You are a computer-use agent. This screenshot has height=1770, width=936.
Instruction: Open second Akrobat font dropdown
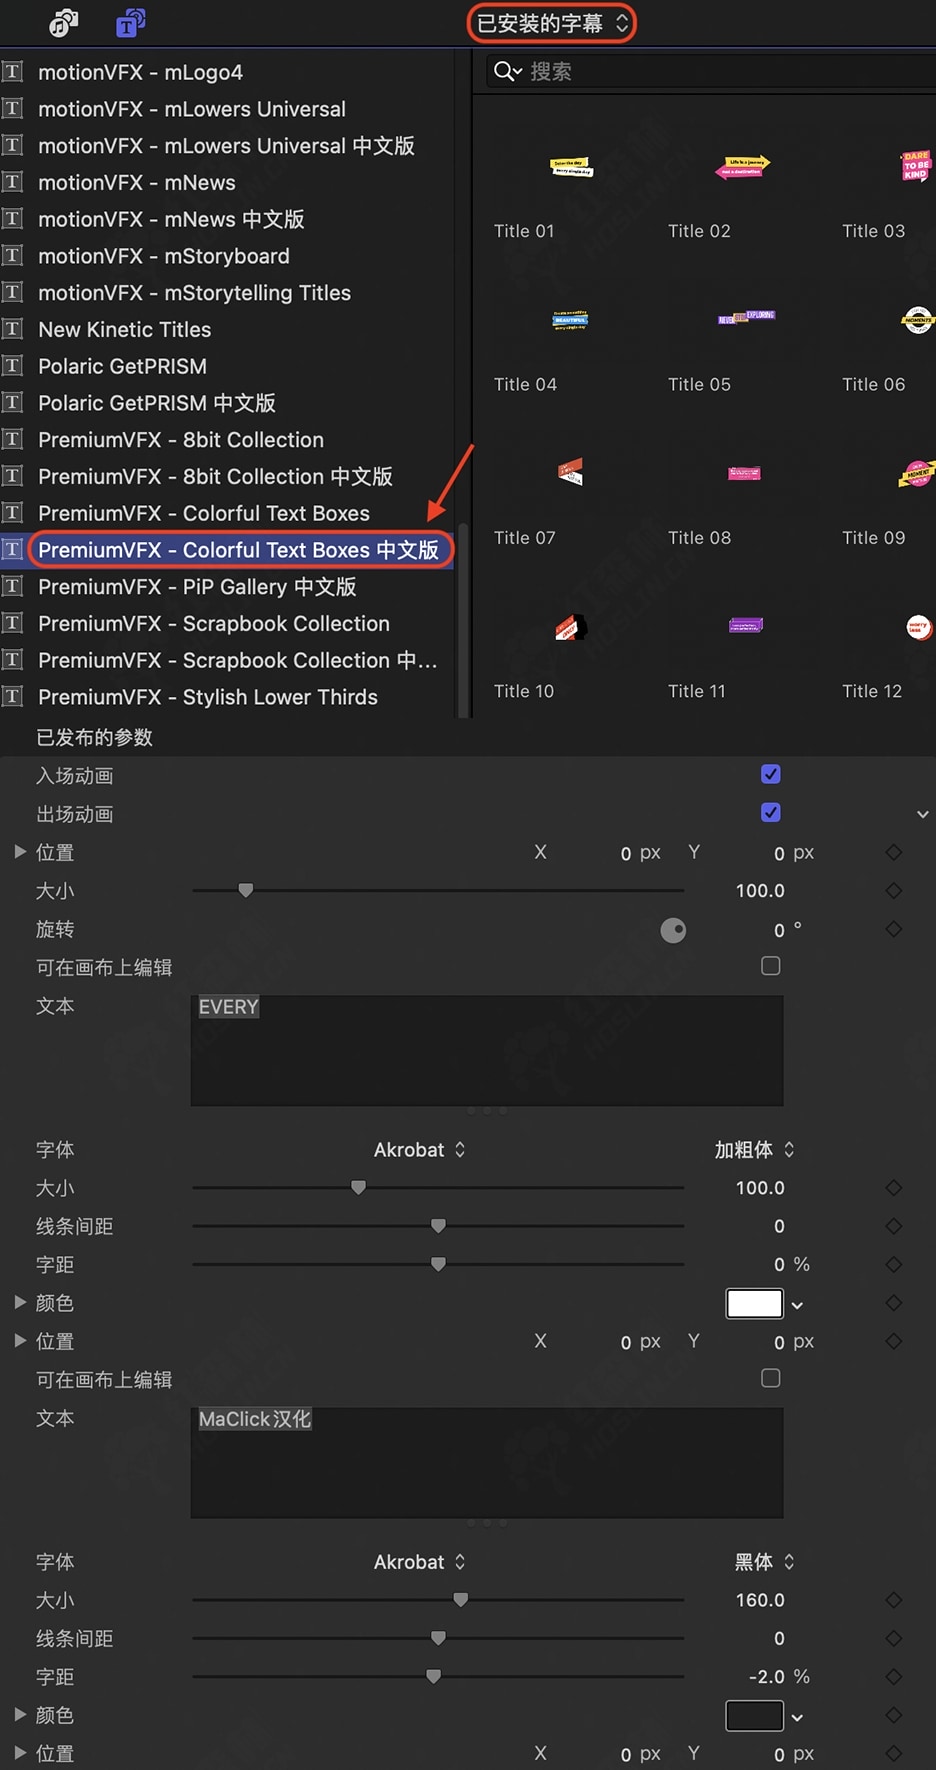pyautogui.click(x=419, y=1562)
